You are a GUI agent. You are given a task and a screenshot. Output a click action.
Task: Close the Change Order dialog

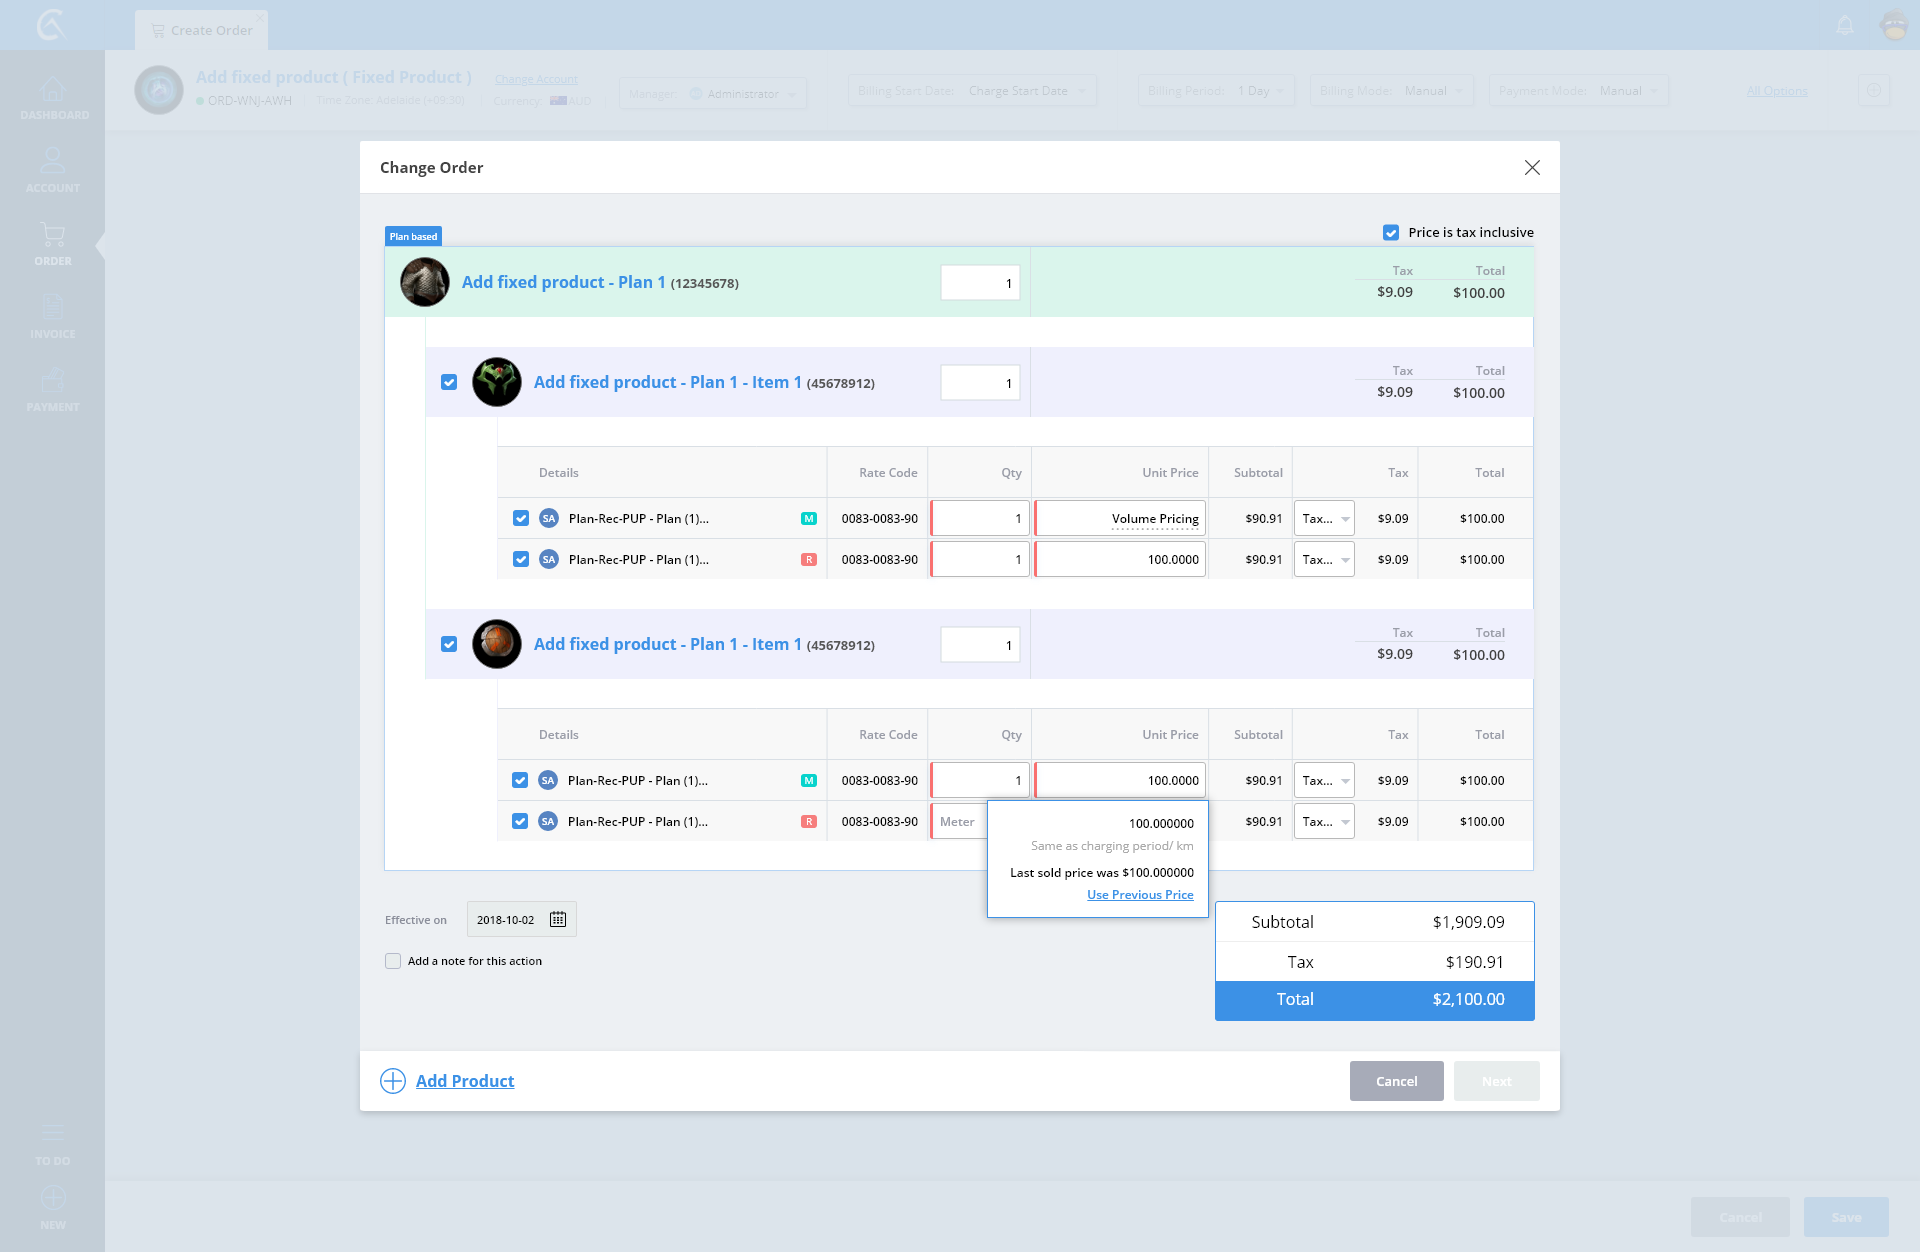tap(1532, 168)
